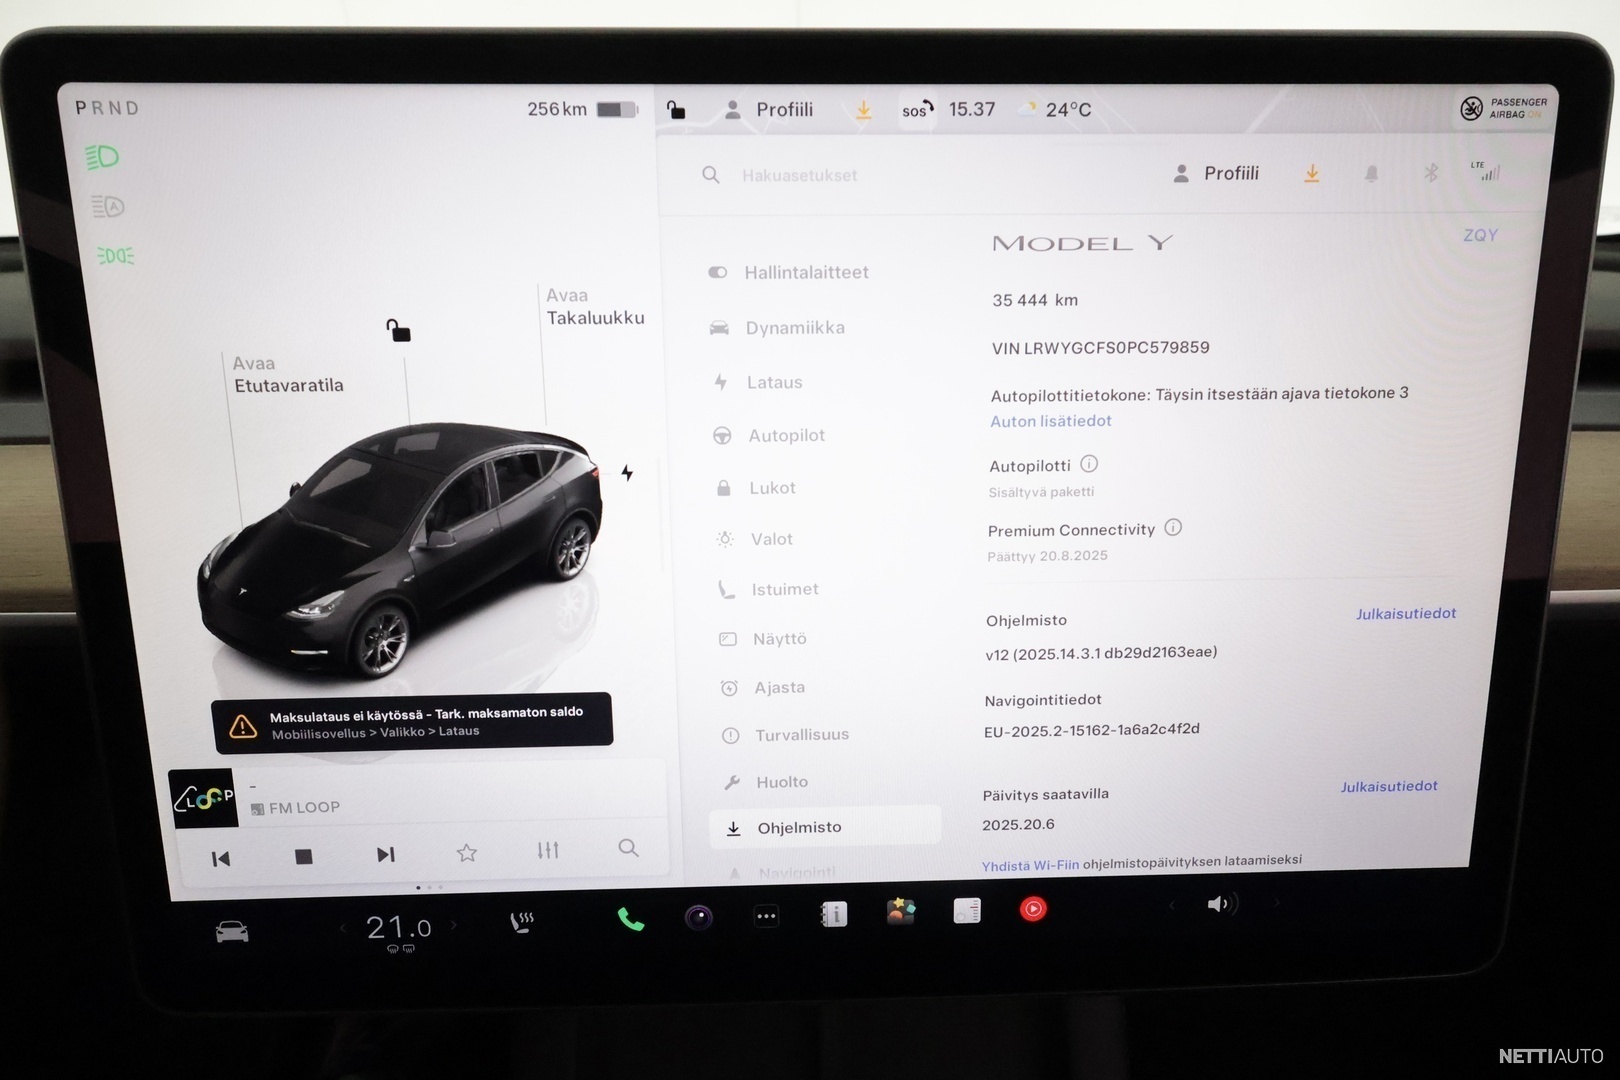Open the Hallintalaitteet menu
The image size is (1620, 1080).
(x=790, y=272)
